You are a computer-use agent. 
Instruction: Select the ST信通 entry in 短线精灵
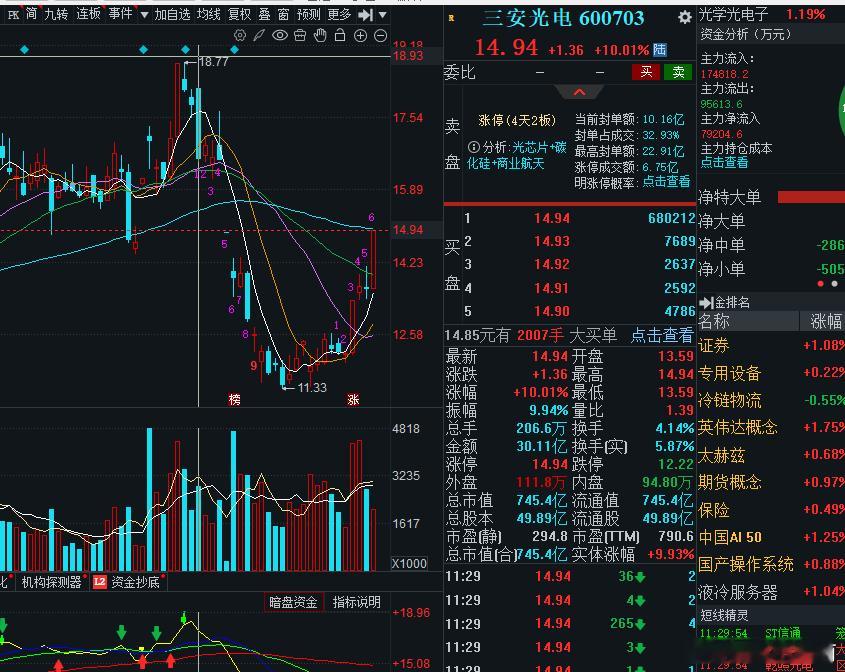click(783, 633)
